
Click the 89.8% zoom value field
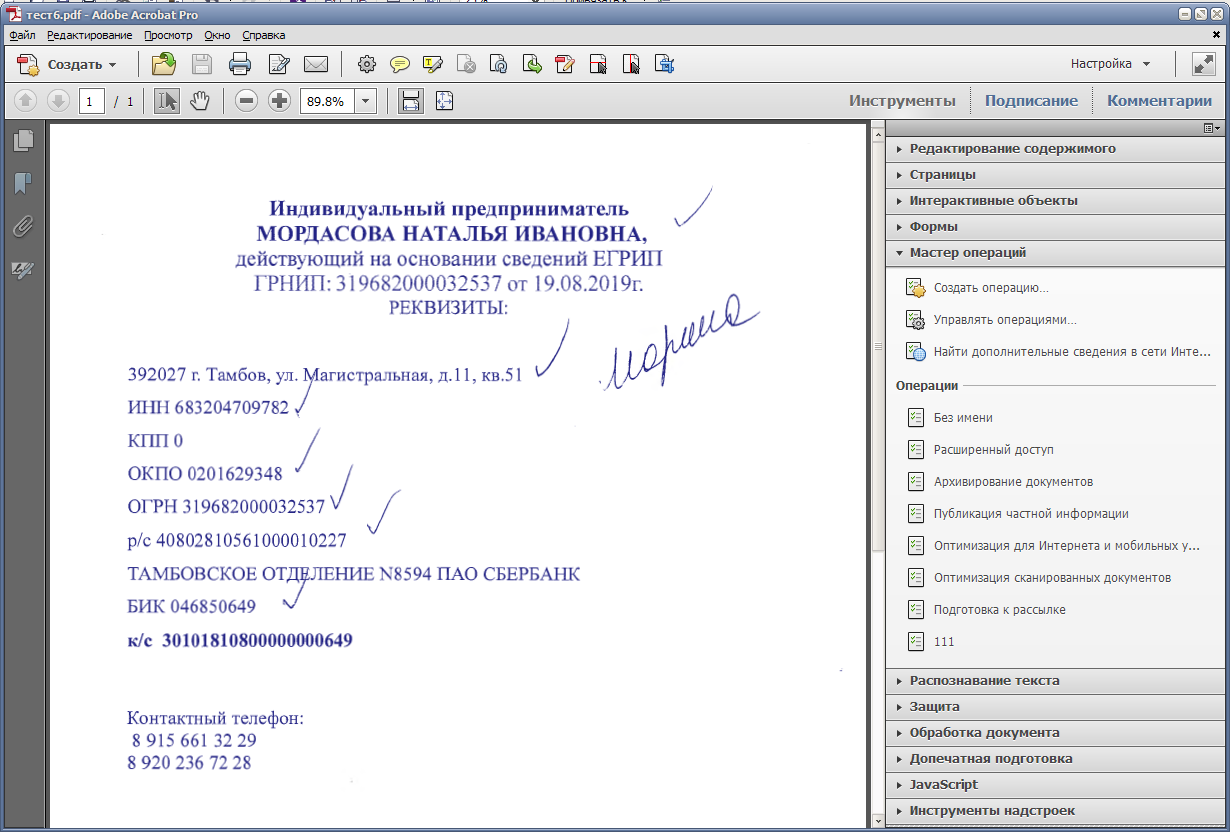pyautogui.click(x=327, y=101)
